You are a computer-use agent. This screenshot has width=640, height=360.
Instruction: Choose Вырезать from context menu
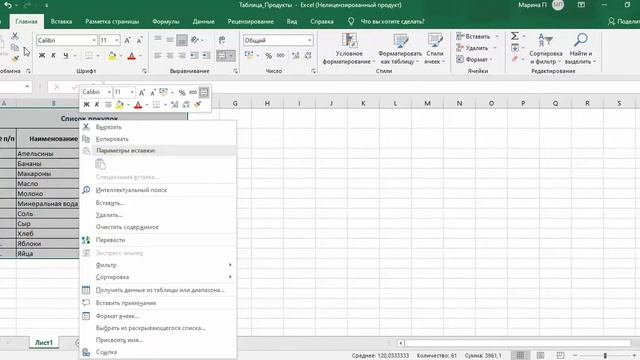[x=158, y=127]
